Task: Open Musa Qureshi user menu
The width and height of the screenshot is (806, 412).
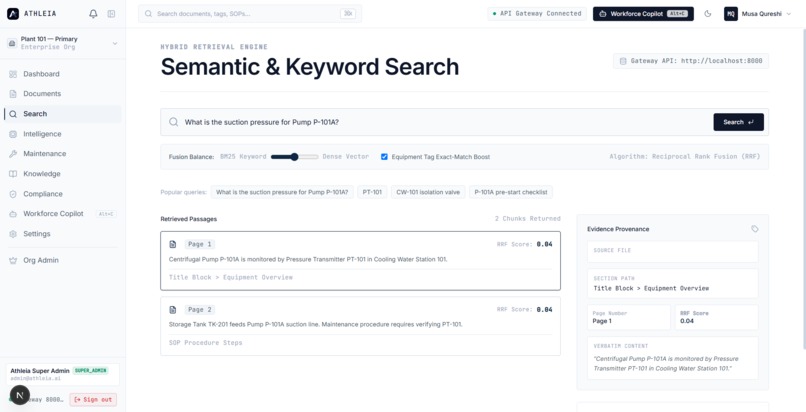Action: pyautogui.click(x=758, y=14)
